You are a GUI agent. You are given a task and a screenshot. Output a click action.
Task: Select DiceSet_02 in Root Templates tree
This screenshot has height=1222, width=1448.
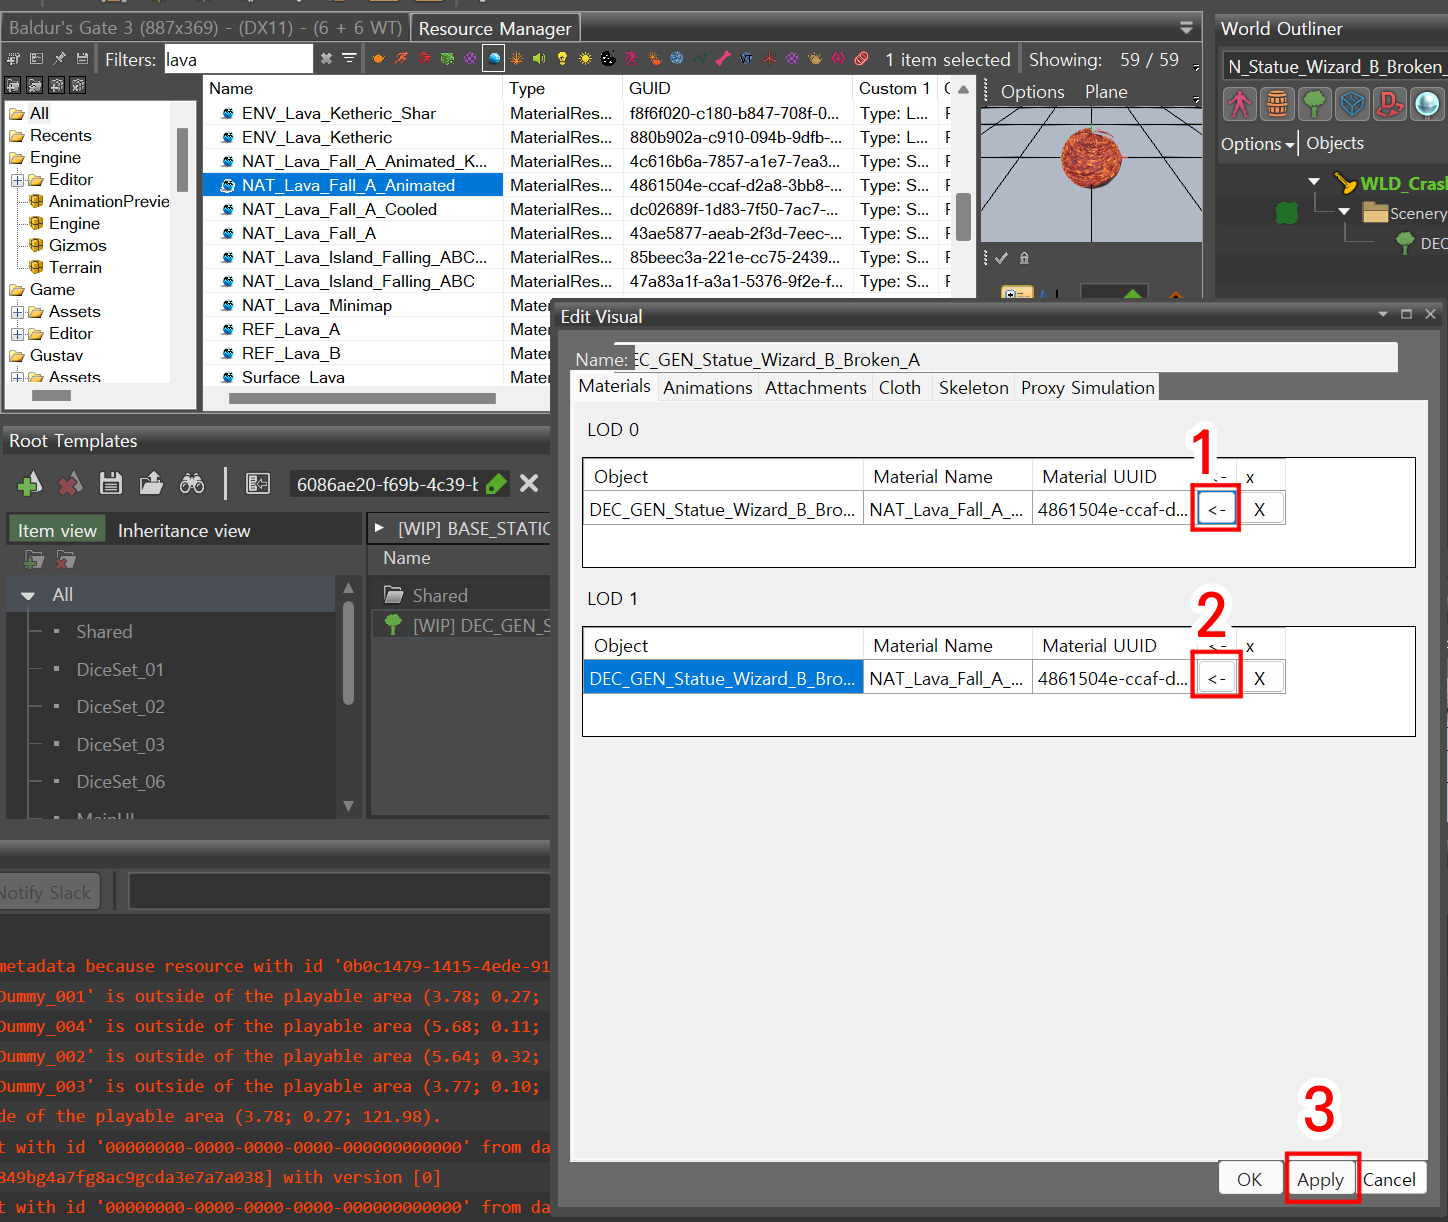120,707
